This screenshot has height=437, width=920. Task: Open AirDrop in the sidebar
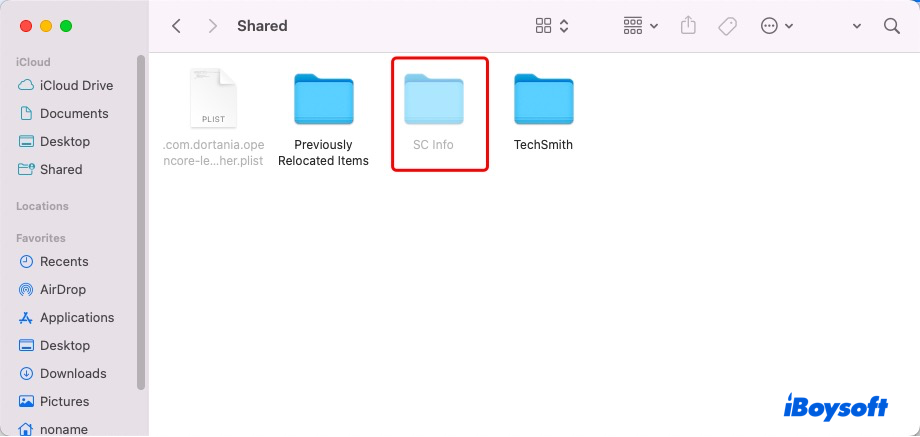click(x=62, y=289)
